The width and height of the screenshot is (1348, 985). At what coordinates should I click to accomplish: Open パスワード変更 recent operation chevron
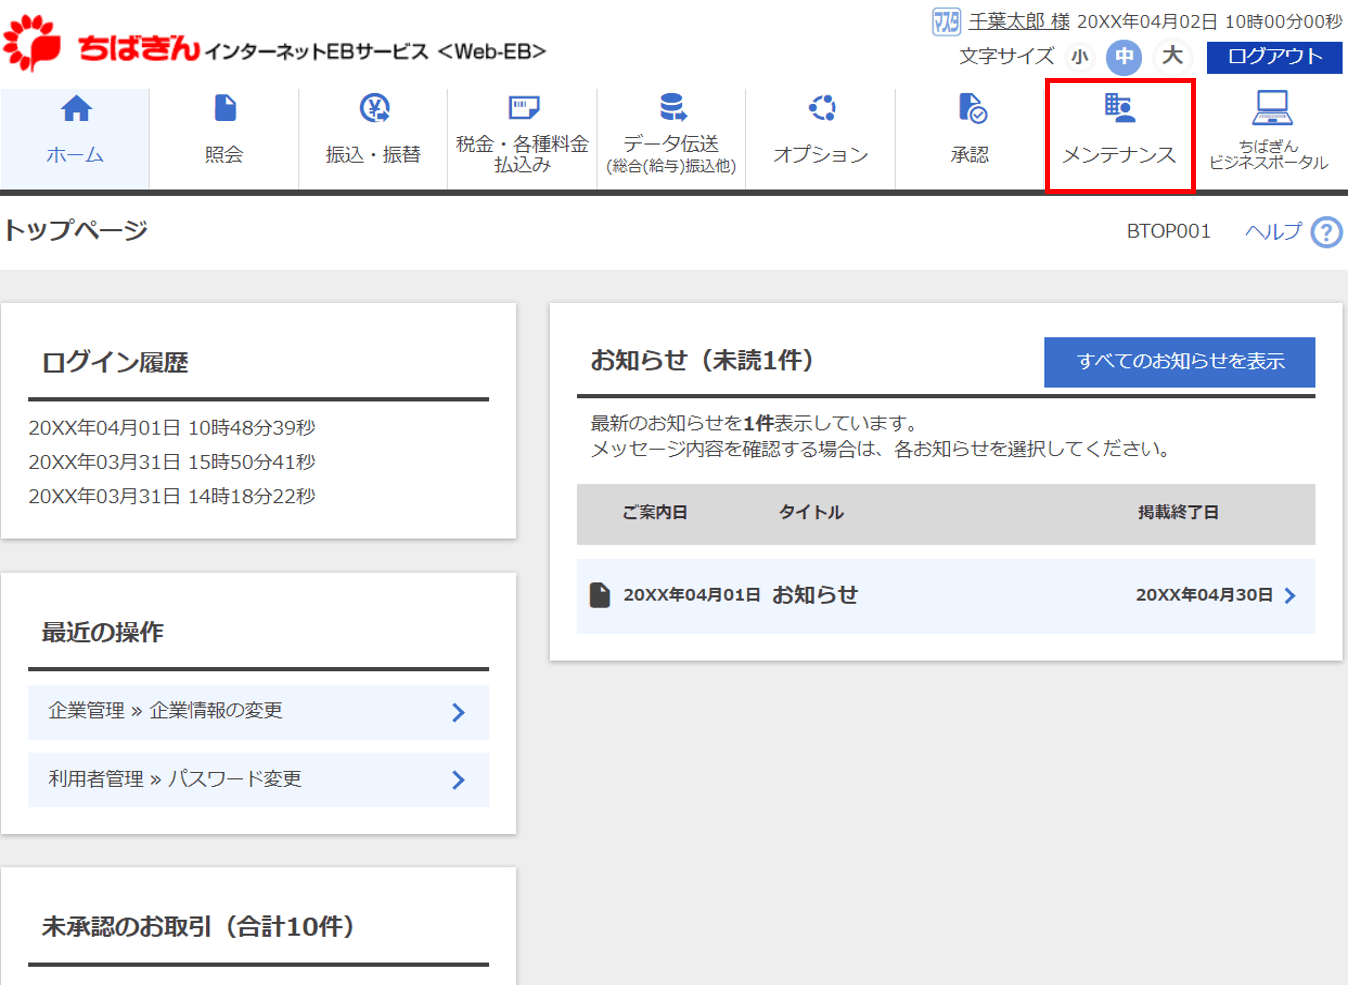[458, 780]
